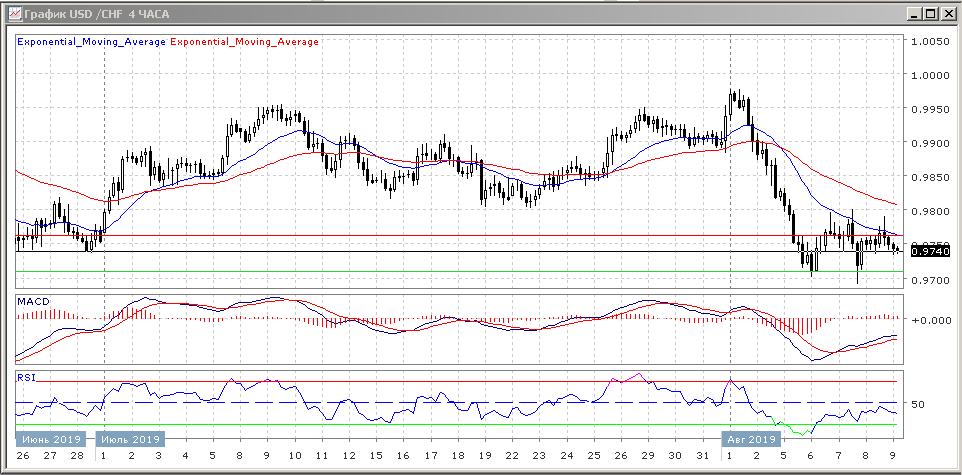Screen dimensions: 962x475
Task: Minimize the USD/CHF chart window
Action: pyautogui.click(x=912, y=13)
